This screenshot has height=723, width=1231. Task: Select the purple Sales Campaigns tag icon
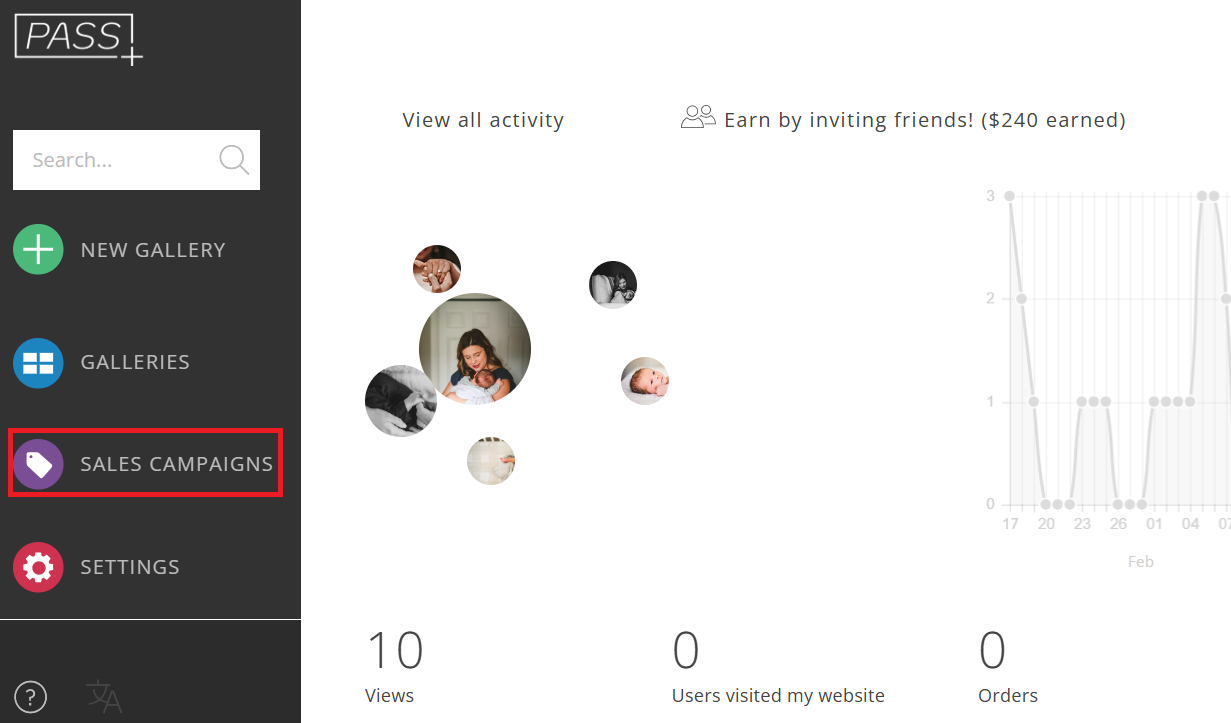(38, 464)
